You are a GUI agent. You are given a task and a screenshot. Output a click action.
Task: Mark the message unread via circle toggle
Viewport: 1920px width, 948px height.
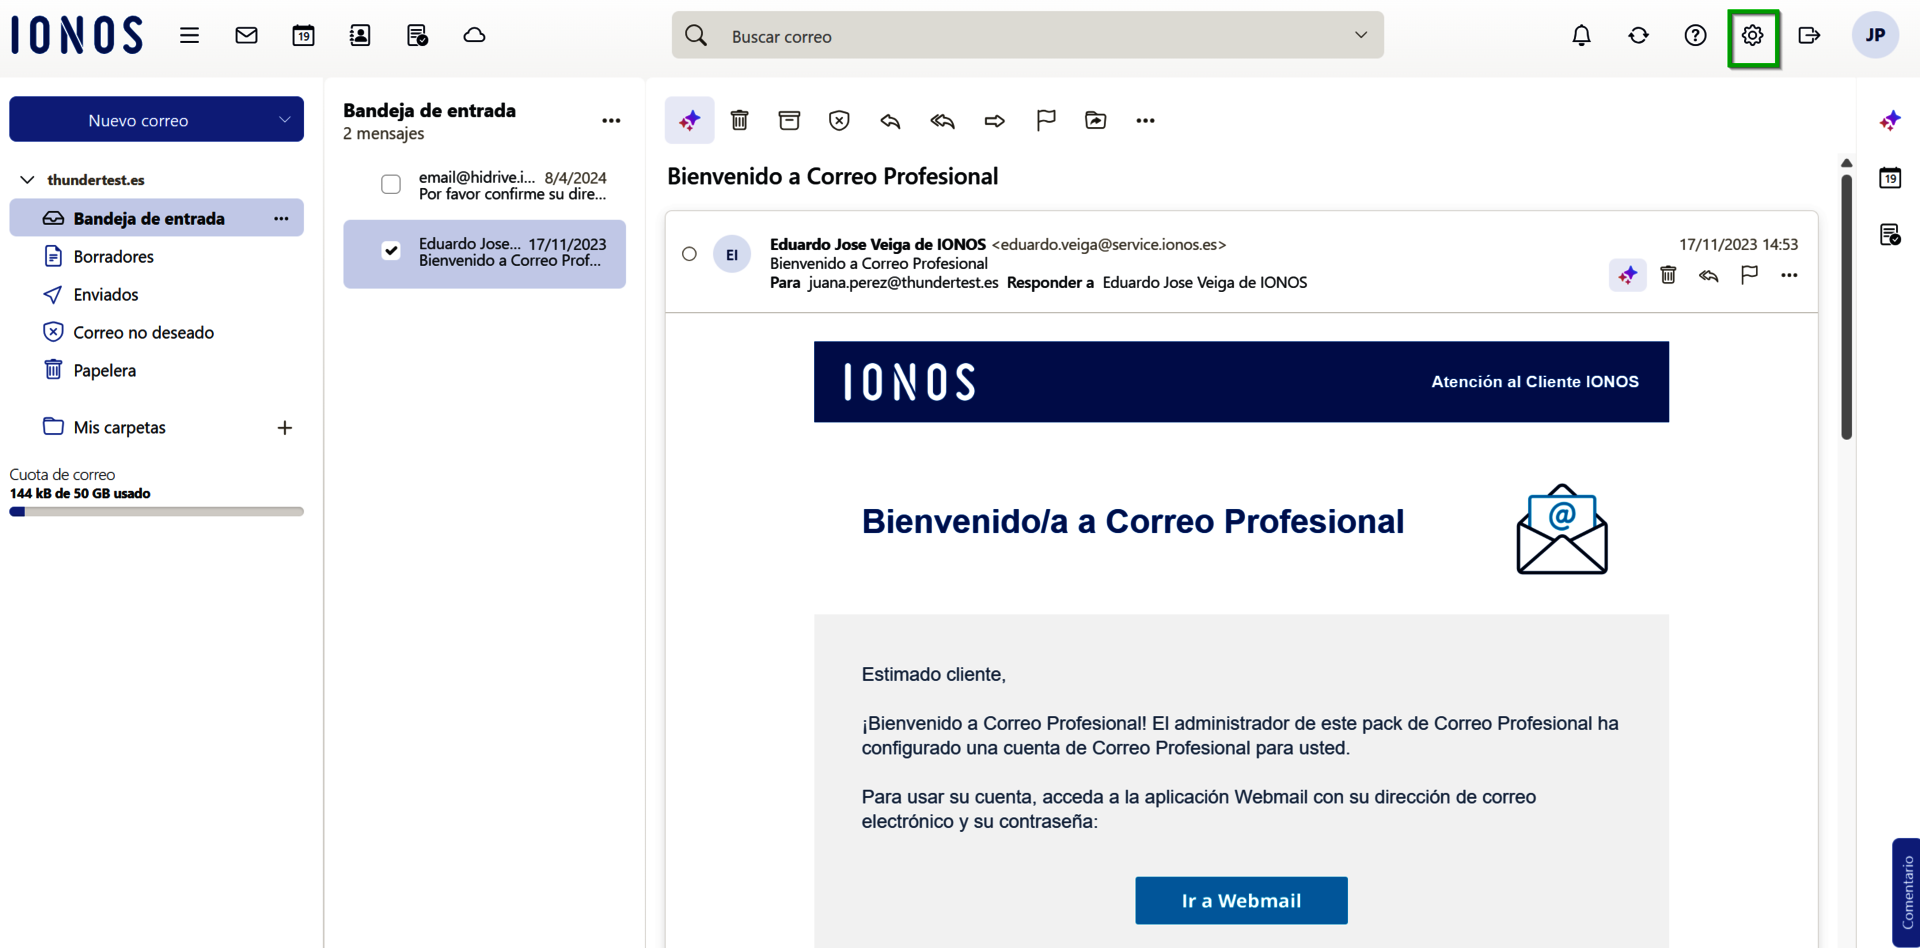(689, 254)
